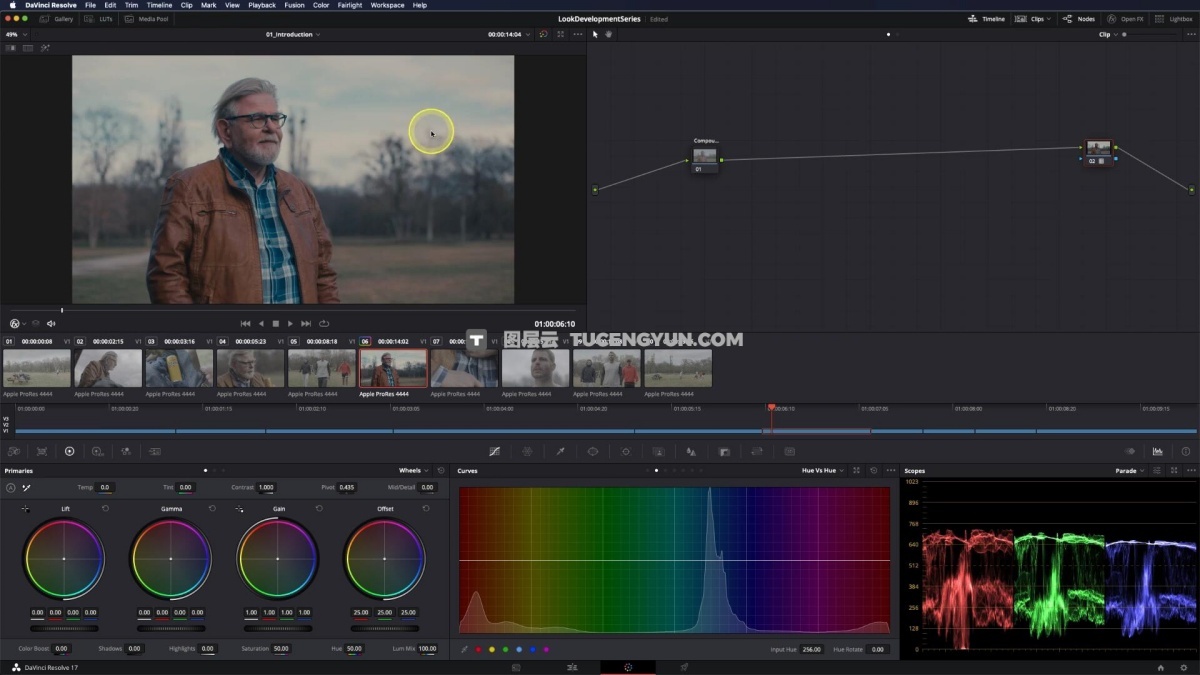Open the Open FX panel
This screenshot has height=675, width=1200.
click(1126, 19)
